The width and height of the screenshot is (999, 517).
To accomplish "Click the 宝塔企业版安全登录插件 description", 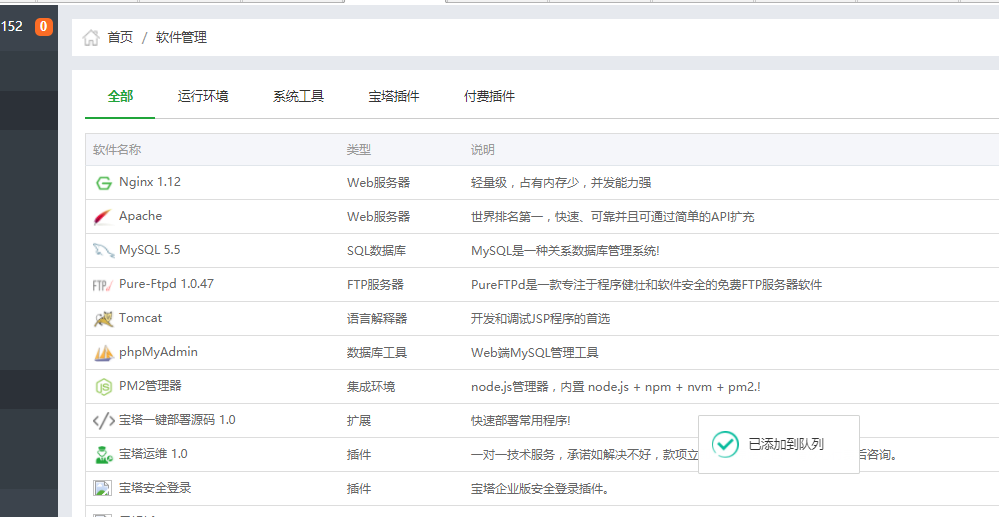I will 540,489.
